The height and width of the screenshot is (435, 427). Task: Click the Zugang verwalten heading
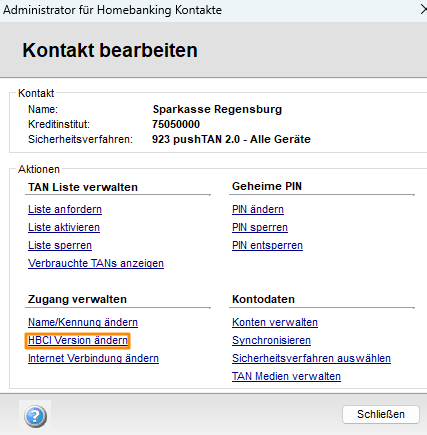77,299
